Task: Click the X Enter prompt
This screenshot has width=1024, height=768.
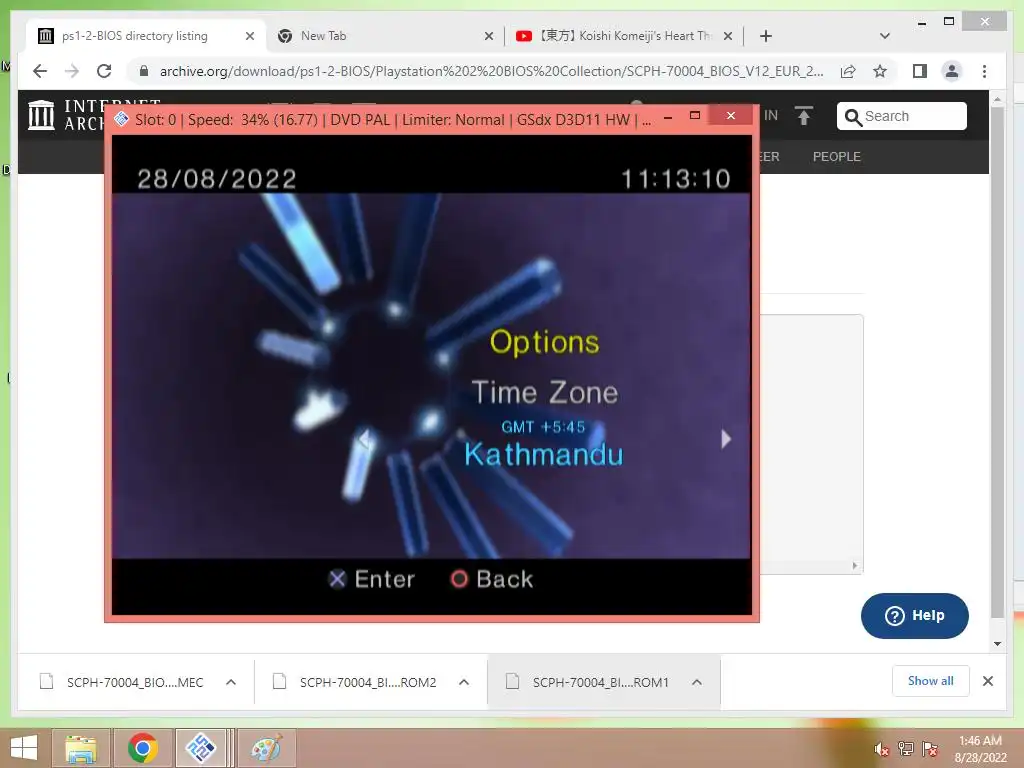Action: (x=372, y=579)
